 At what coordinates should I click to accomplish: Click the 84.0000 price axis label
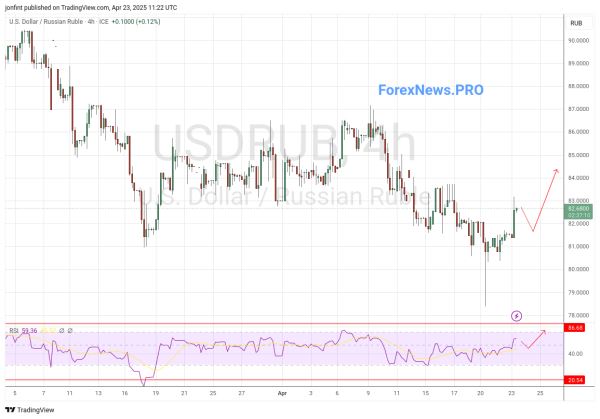coord(578,178)
